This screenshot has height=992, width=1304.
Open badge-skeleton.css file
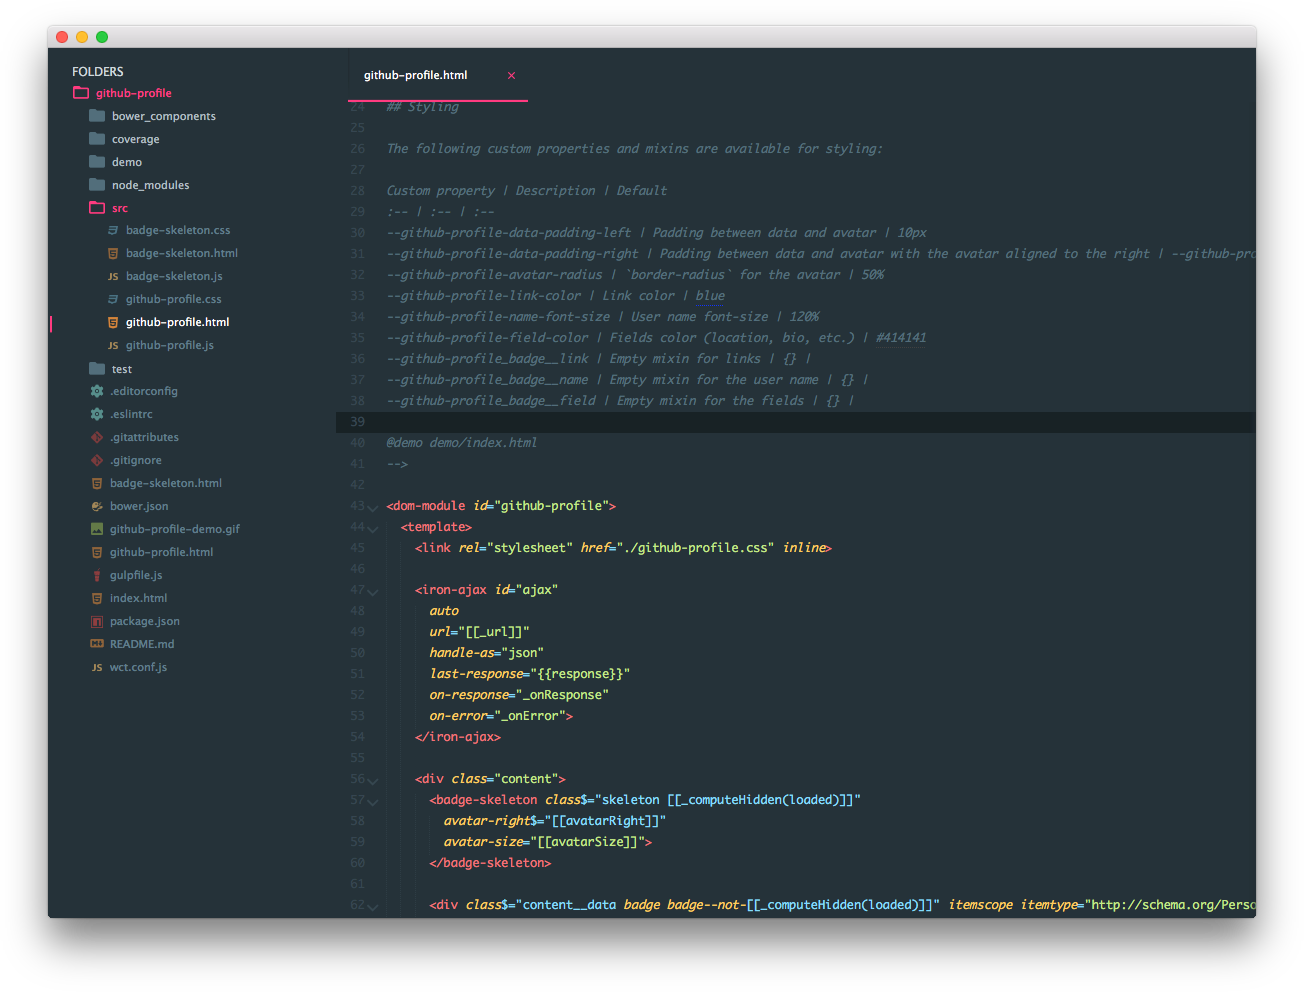pos(178,230)
